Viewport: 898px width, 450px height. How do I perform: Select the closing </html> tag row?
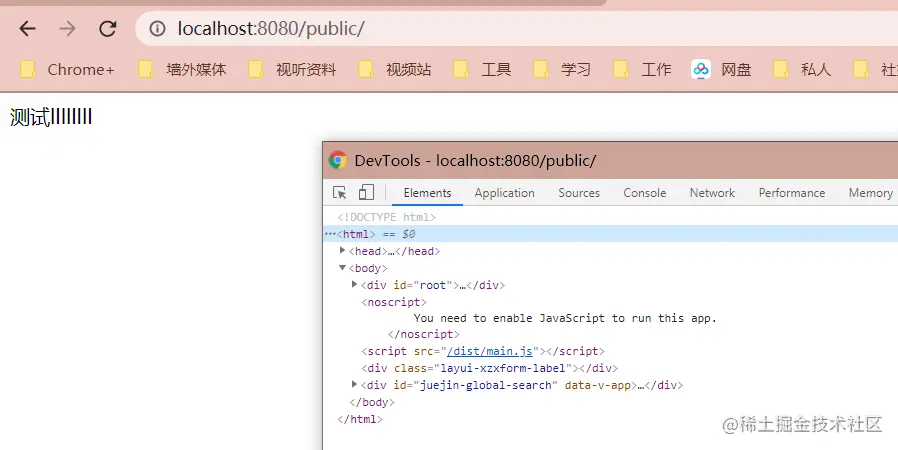(x=360, y=419)
